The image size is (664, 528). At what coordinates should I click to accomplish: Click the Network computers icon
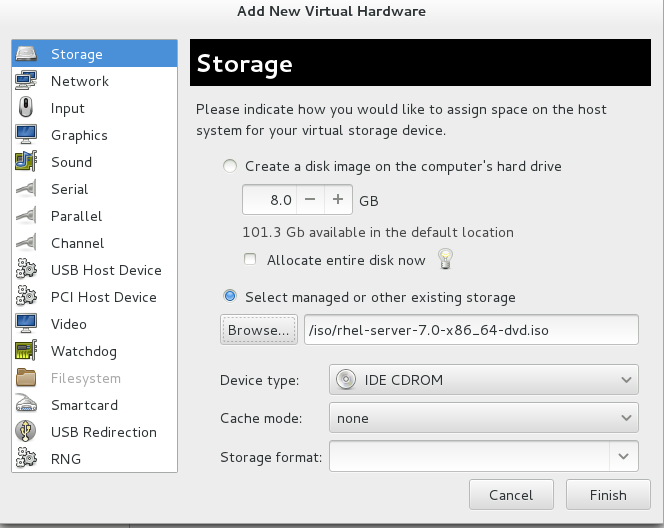[26, 80]
